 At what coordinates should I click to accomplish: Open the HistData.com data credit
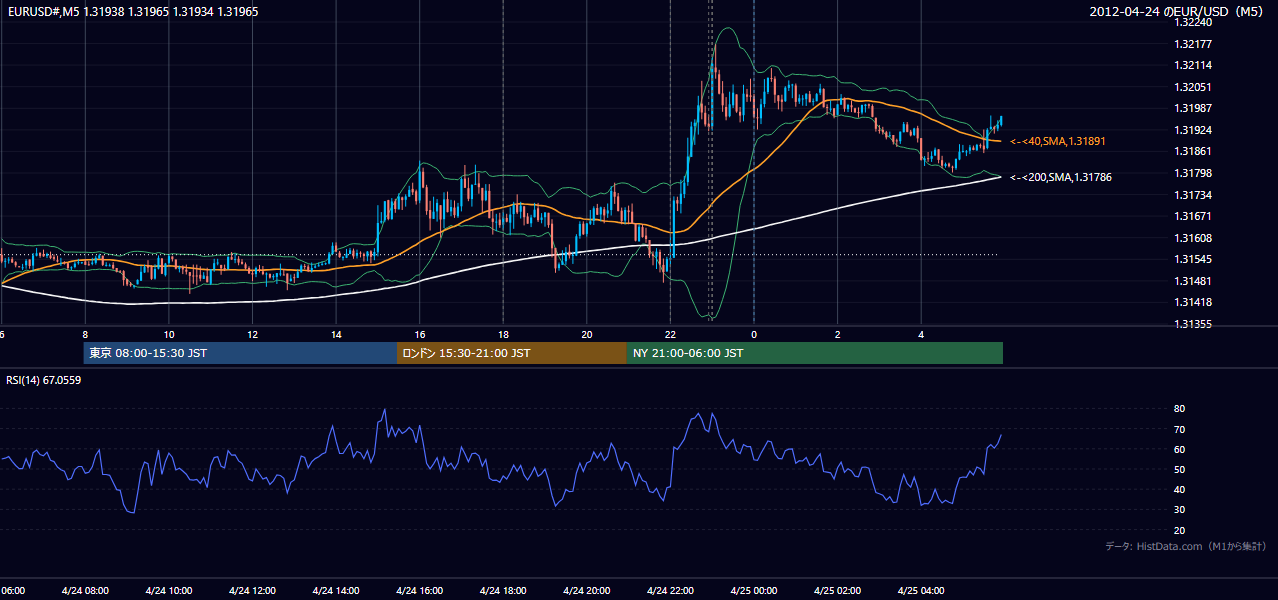pos(1185,546)
